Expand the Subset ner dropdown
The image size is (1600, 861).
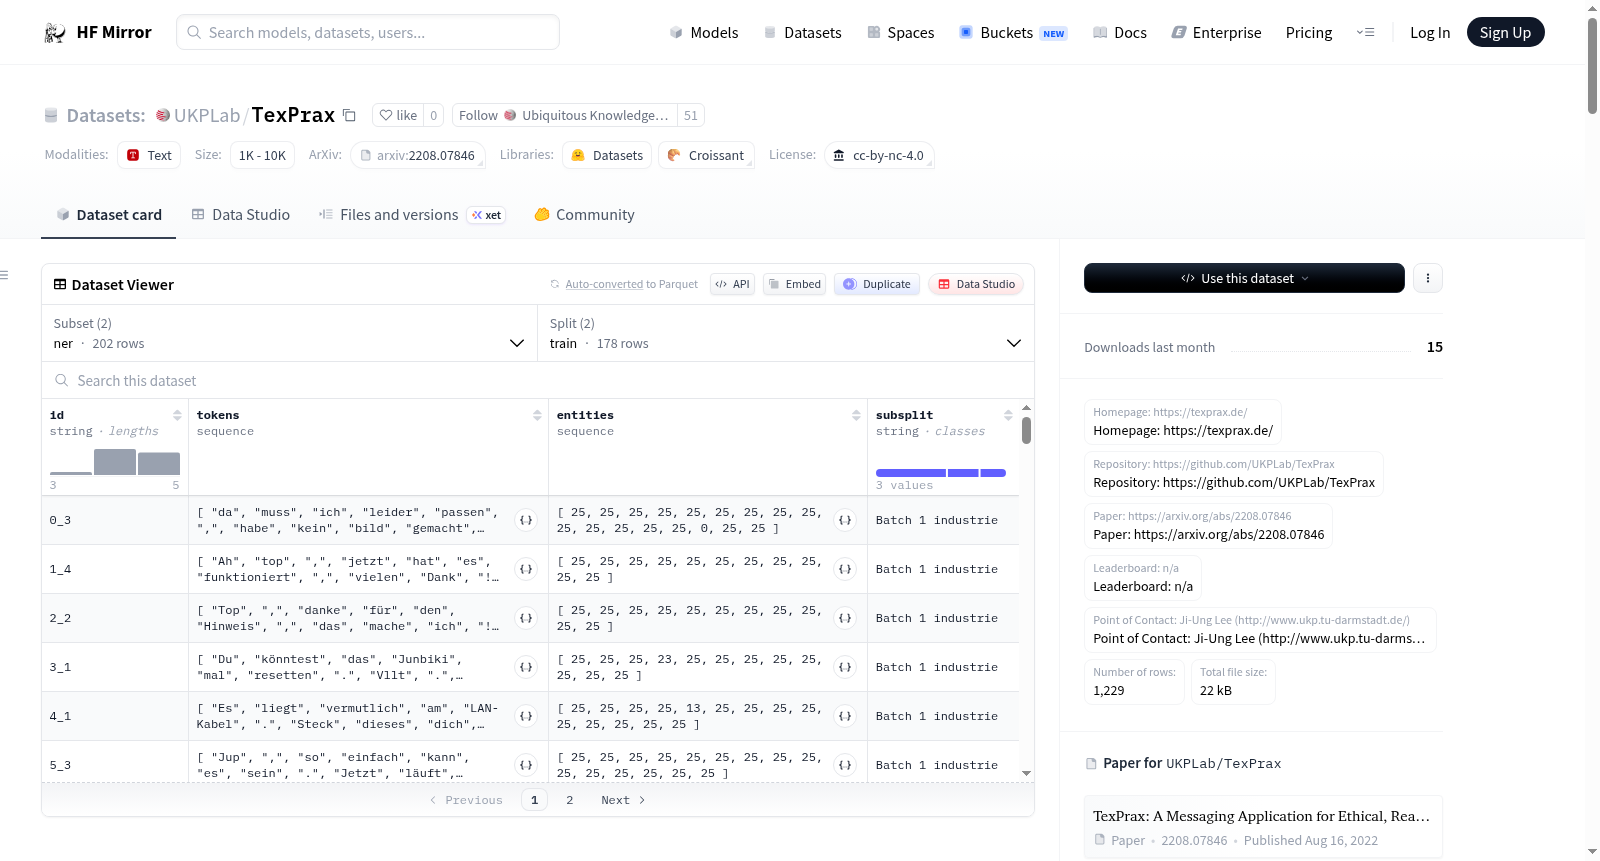click(x=290, y=333)
